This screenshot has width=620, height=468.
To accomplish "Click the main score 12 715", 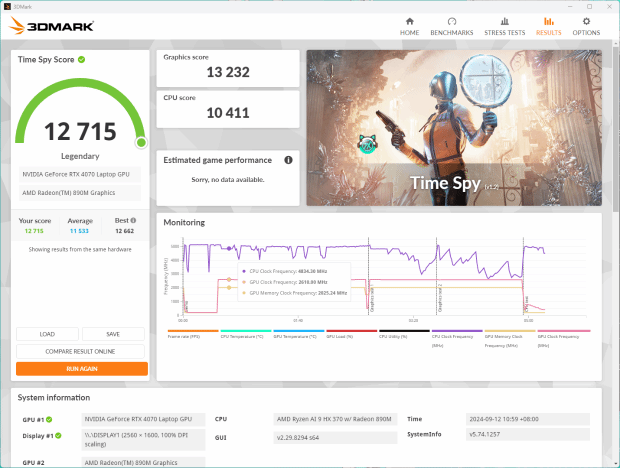I will [x=80, y=132].
